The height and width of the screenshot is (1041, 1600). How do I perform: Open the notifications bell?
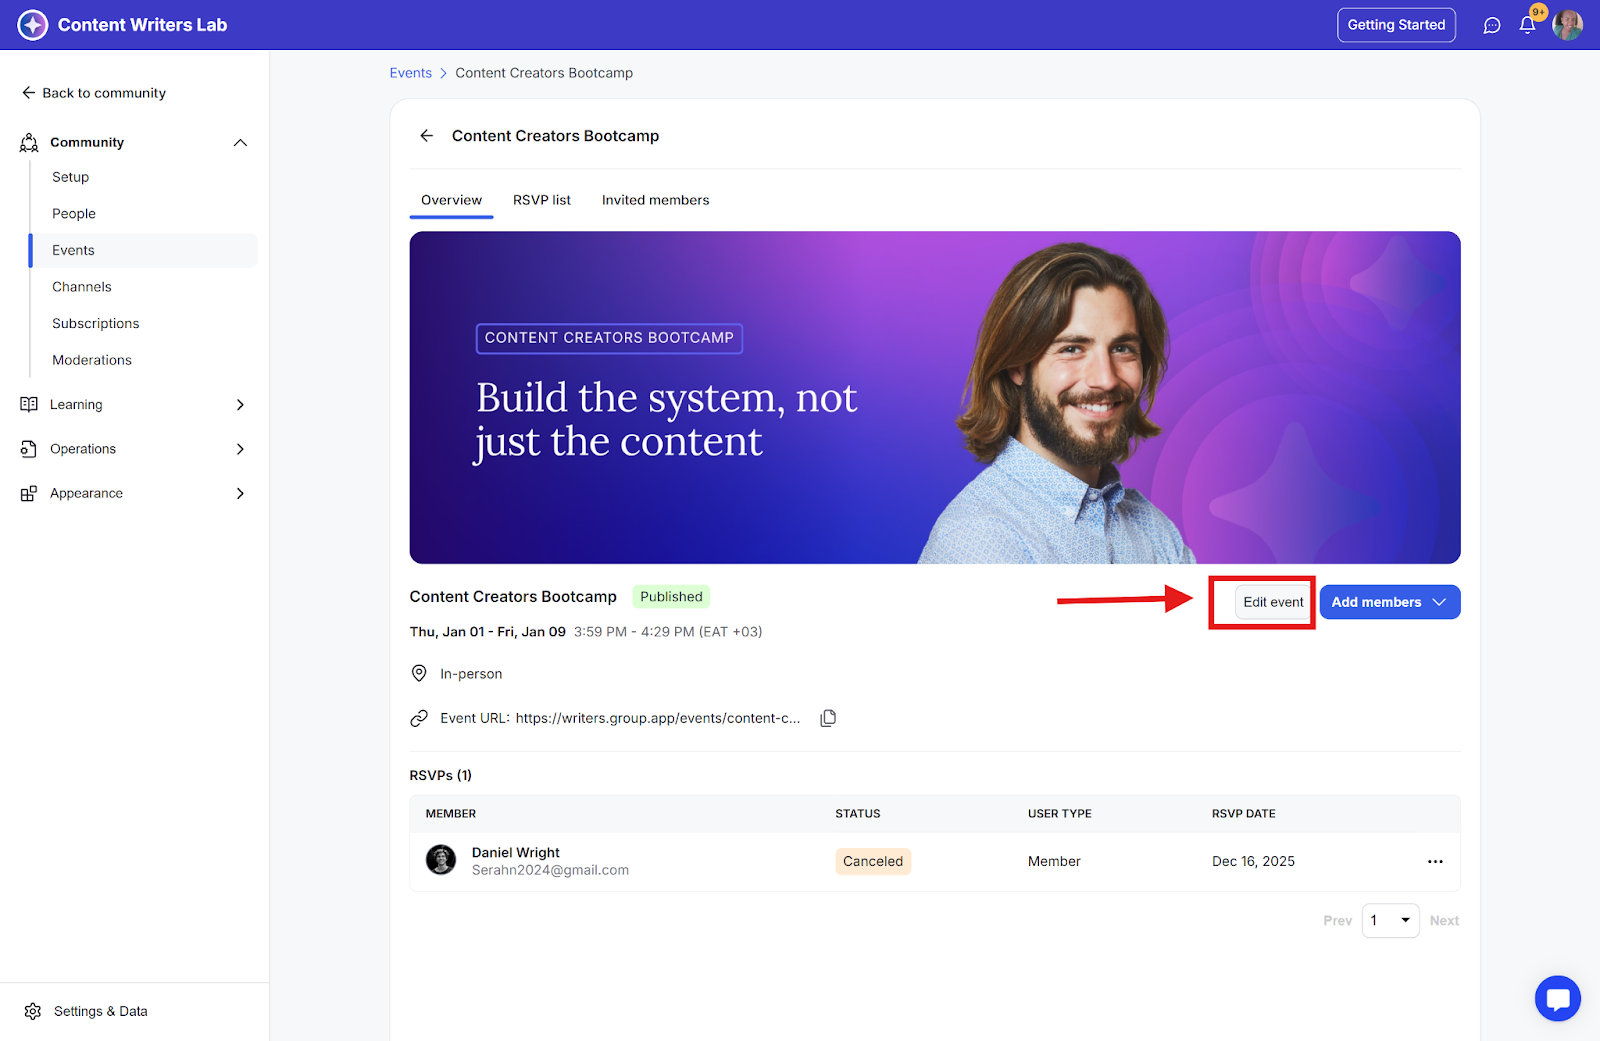pyautogui.click(x=1527, y=25)
